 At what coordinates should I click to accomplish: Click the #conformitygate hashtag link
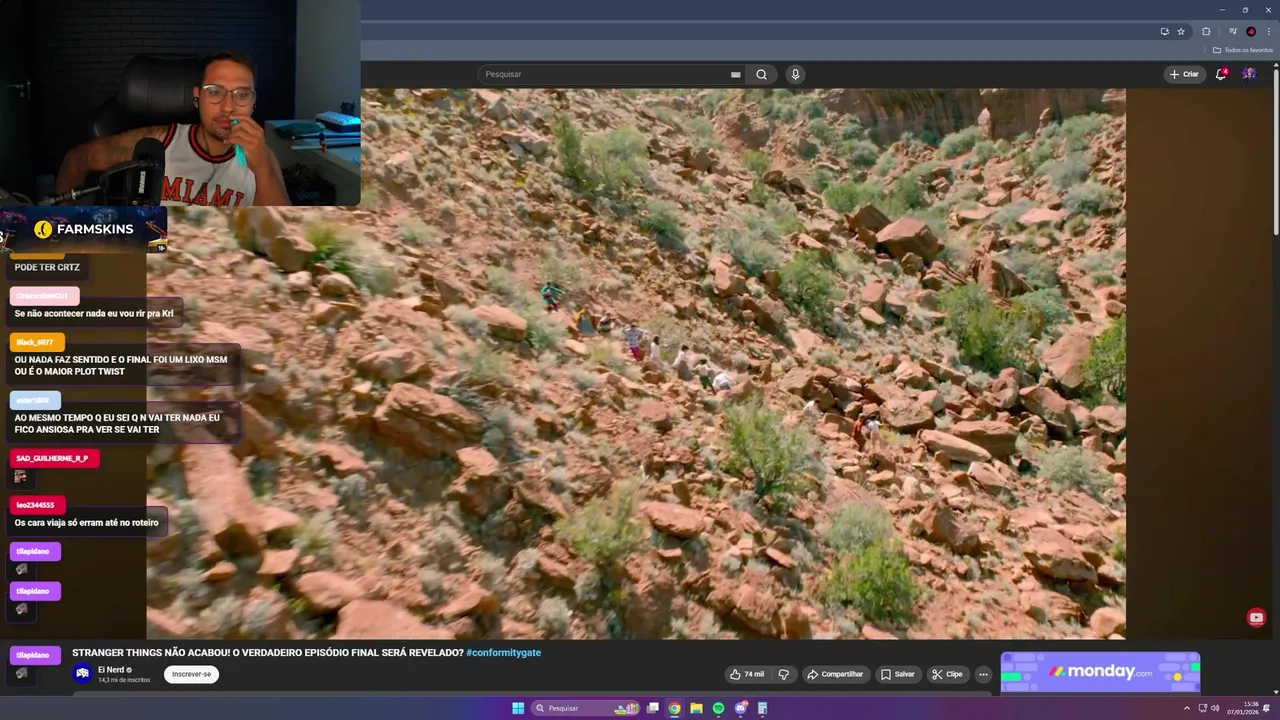pyautogui.click(x=503, y=652)
